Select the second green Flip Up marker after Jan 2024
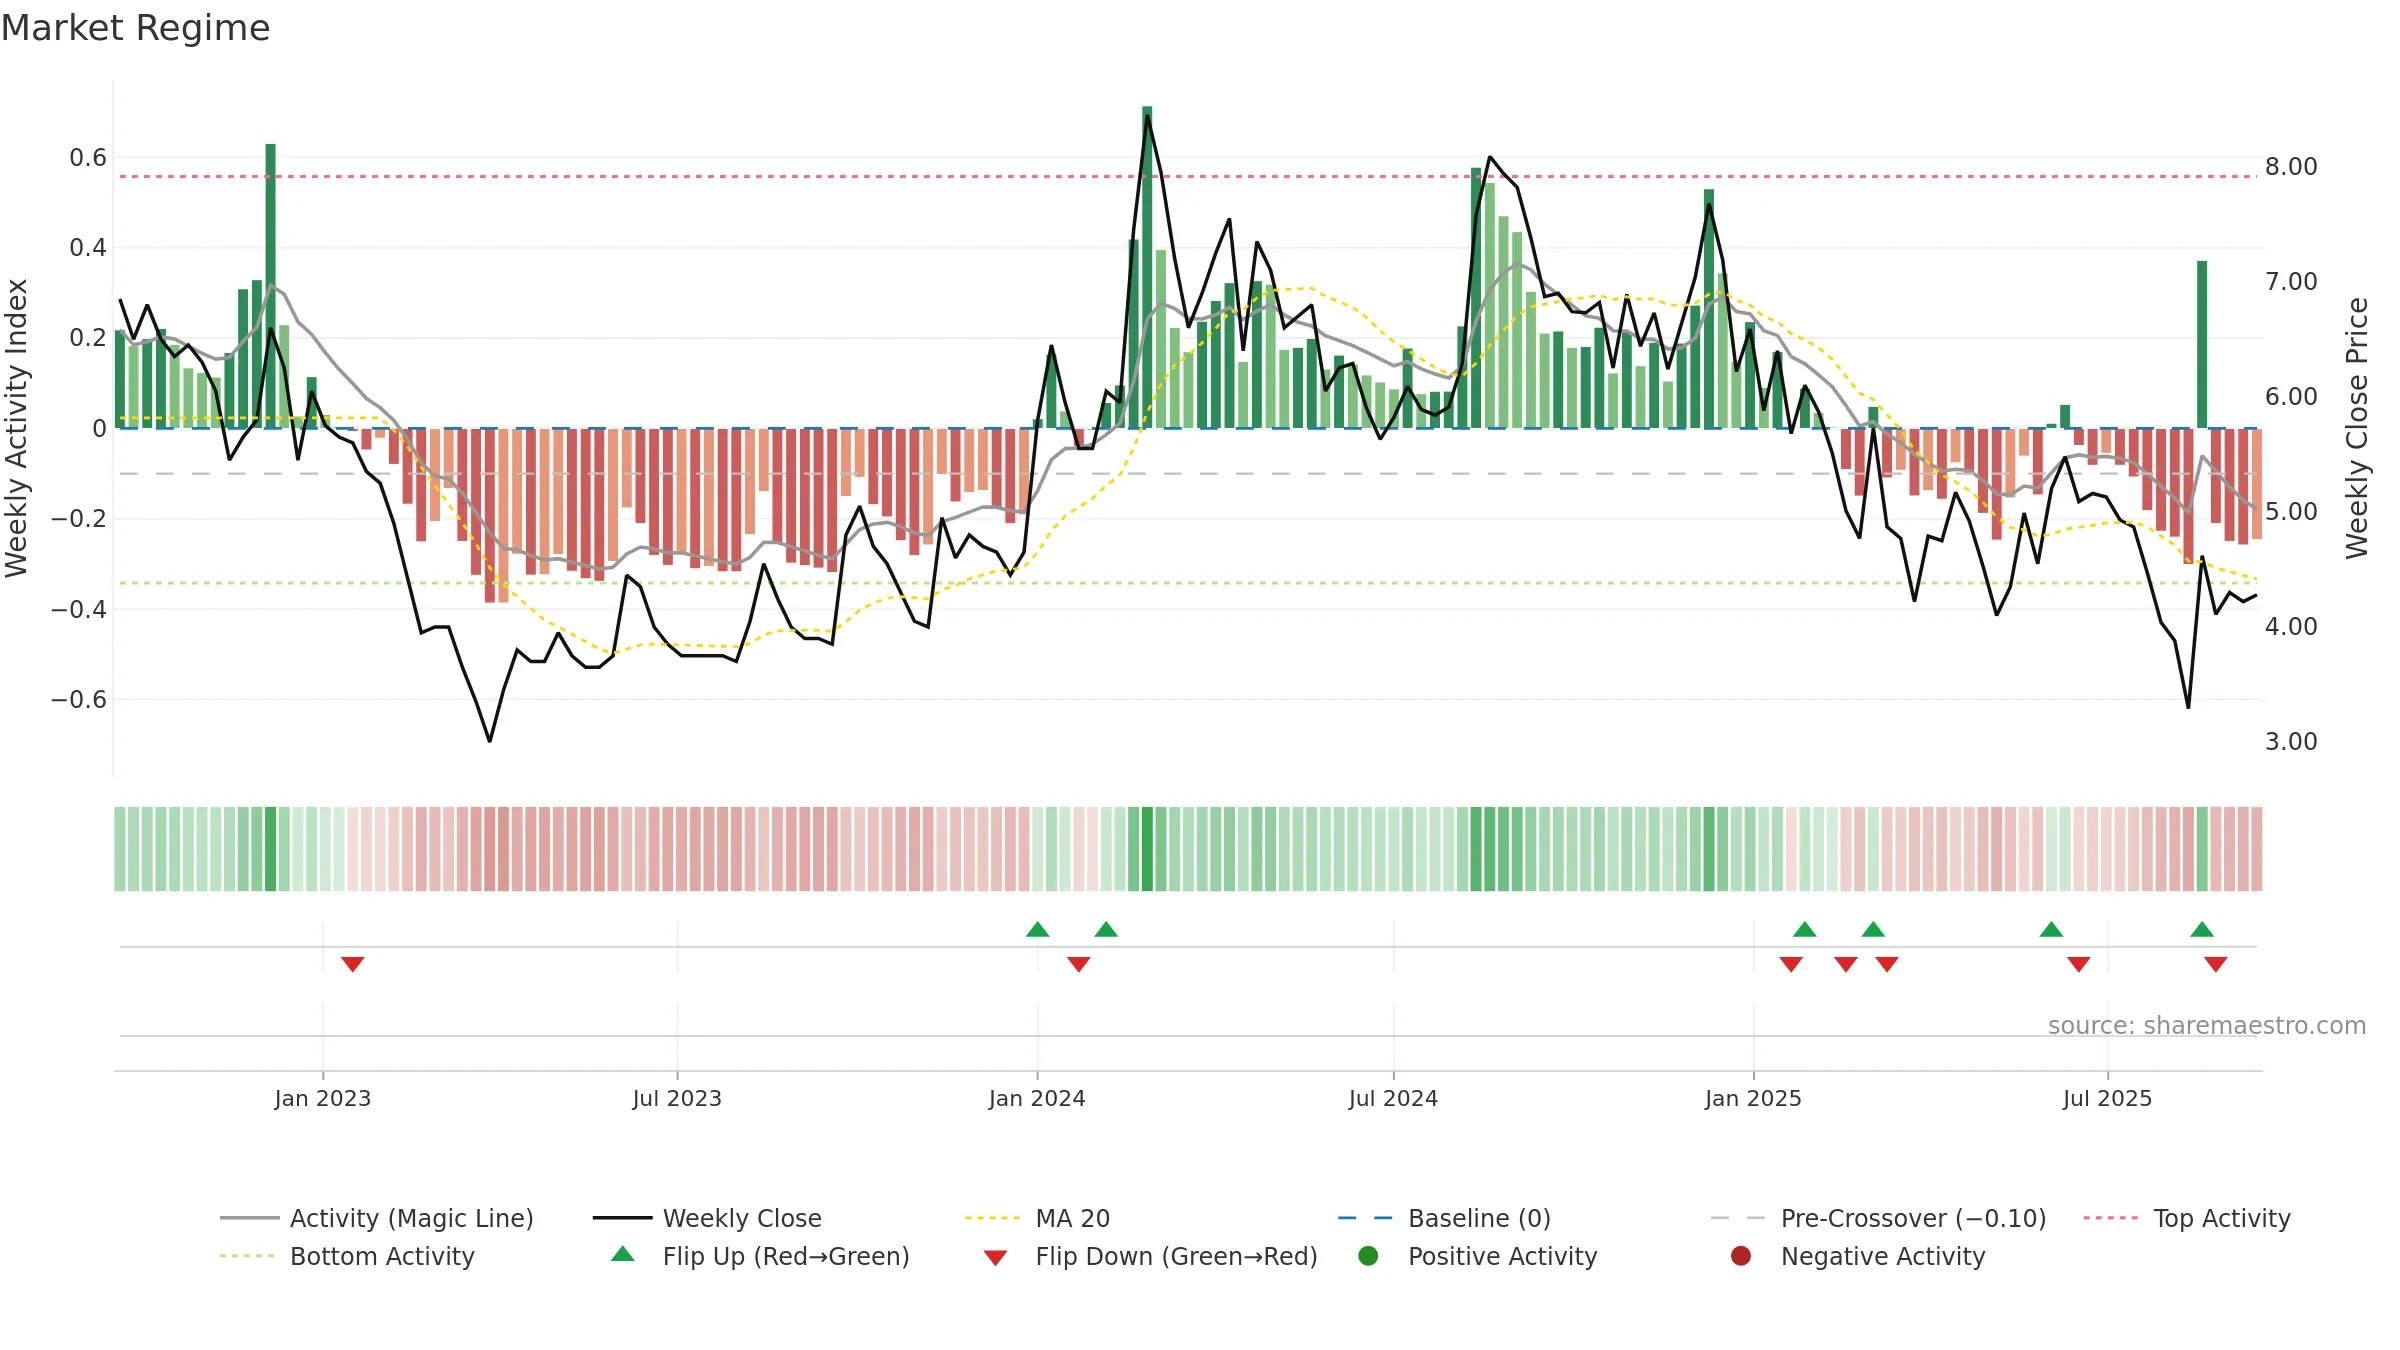The width and height of the screenshot is (2400, 1350). [1106, 929]
